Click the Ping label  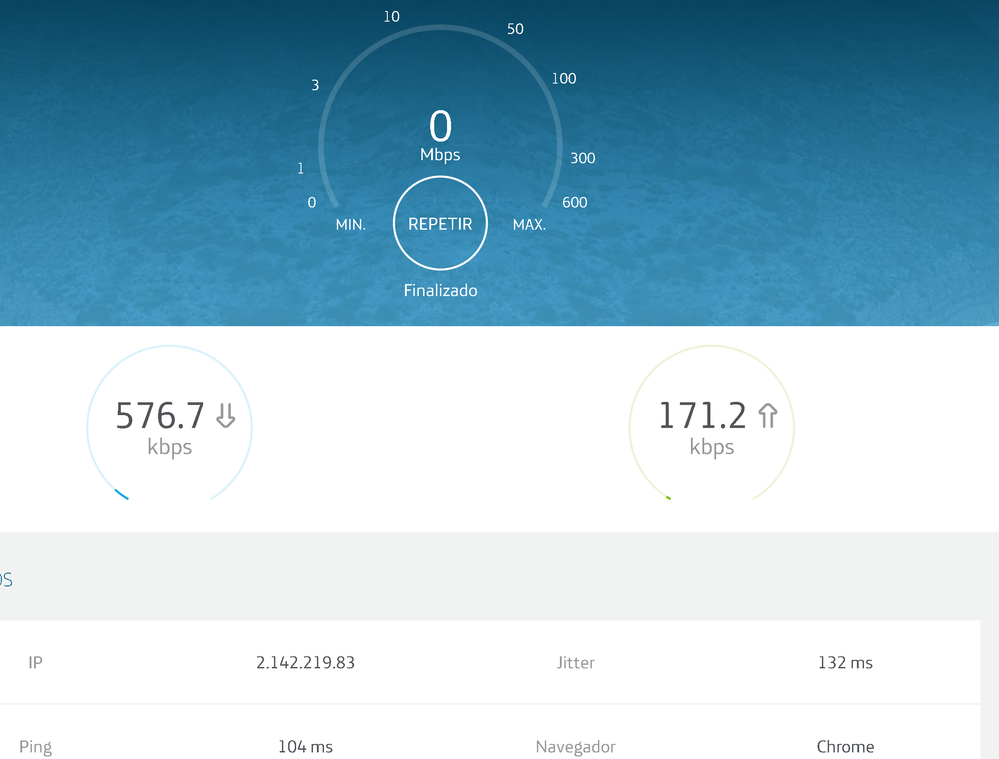(x=36, y=747)
